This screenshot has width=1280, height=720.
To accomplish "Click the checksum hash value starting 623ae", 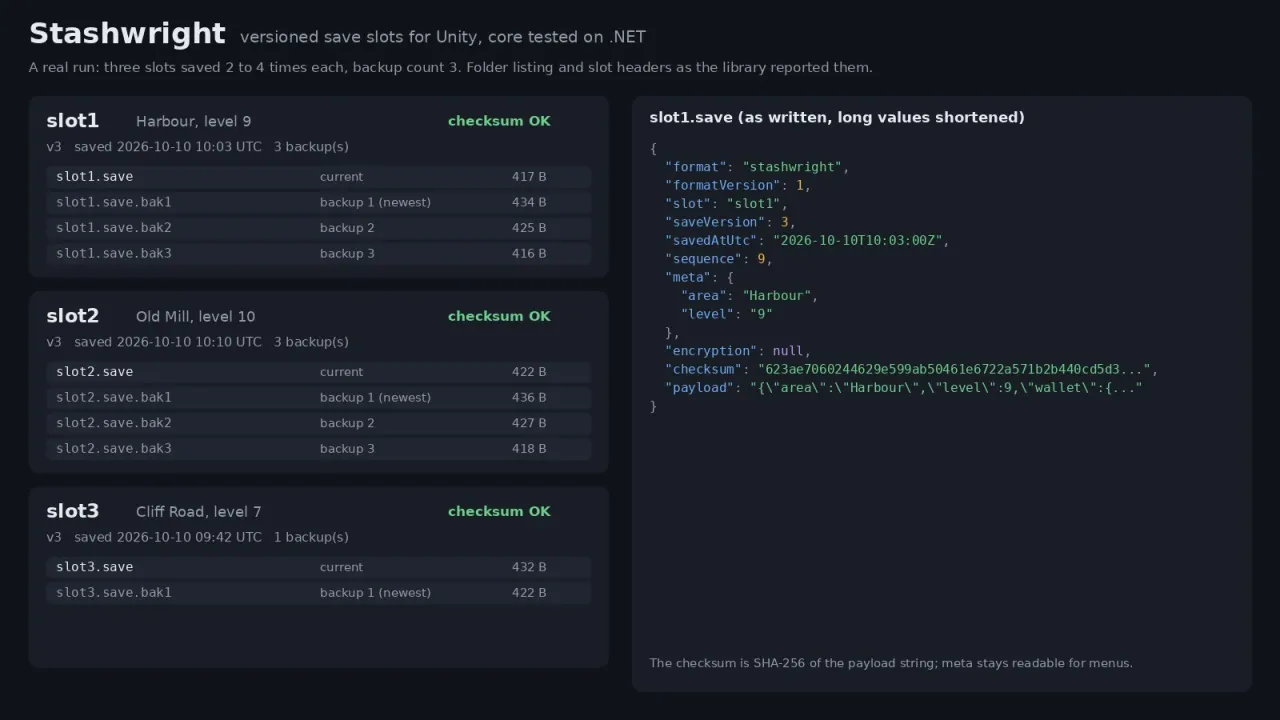I will 954,369.
